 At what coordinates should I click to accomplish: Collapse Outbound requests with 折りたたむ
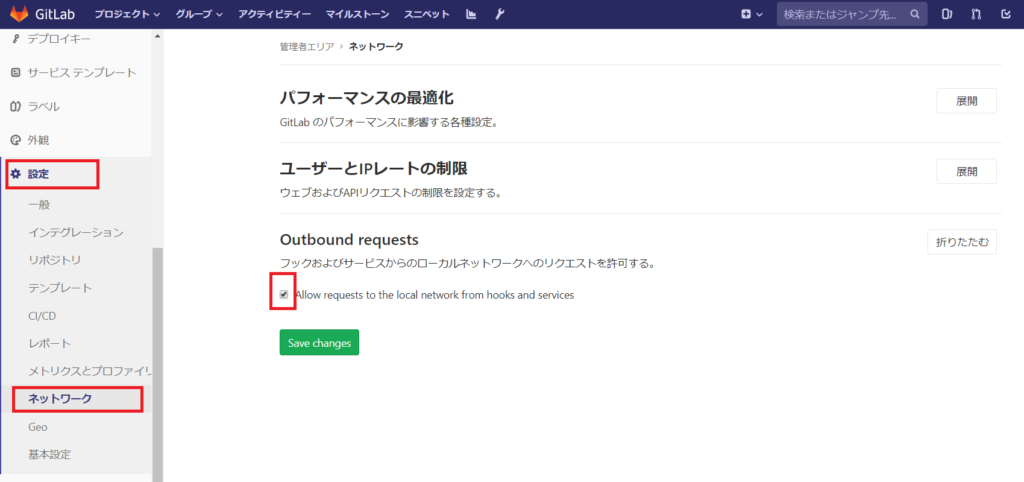962,242
